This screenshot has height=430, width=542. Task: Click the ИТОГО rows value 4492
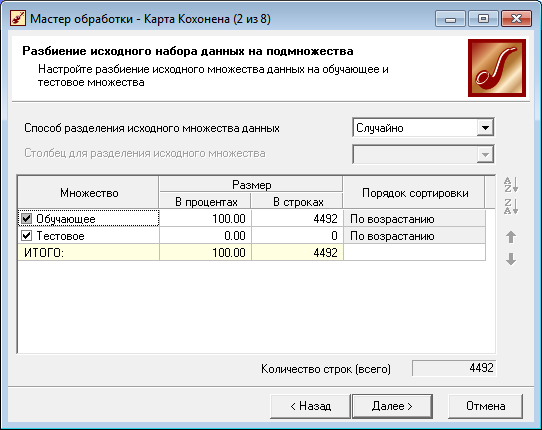(x=325, y=253)
